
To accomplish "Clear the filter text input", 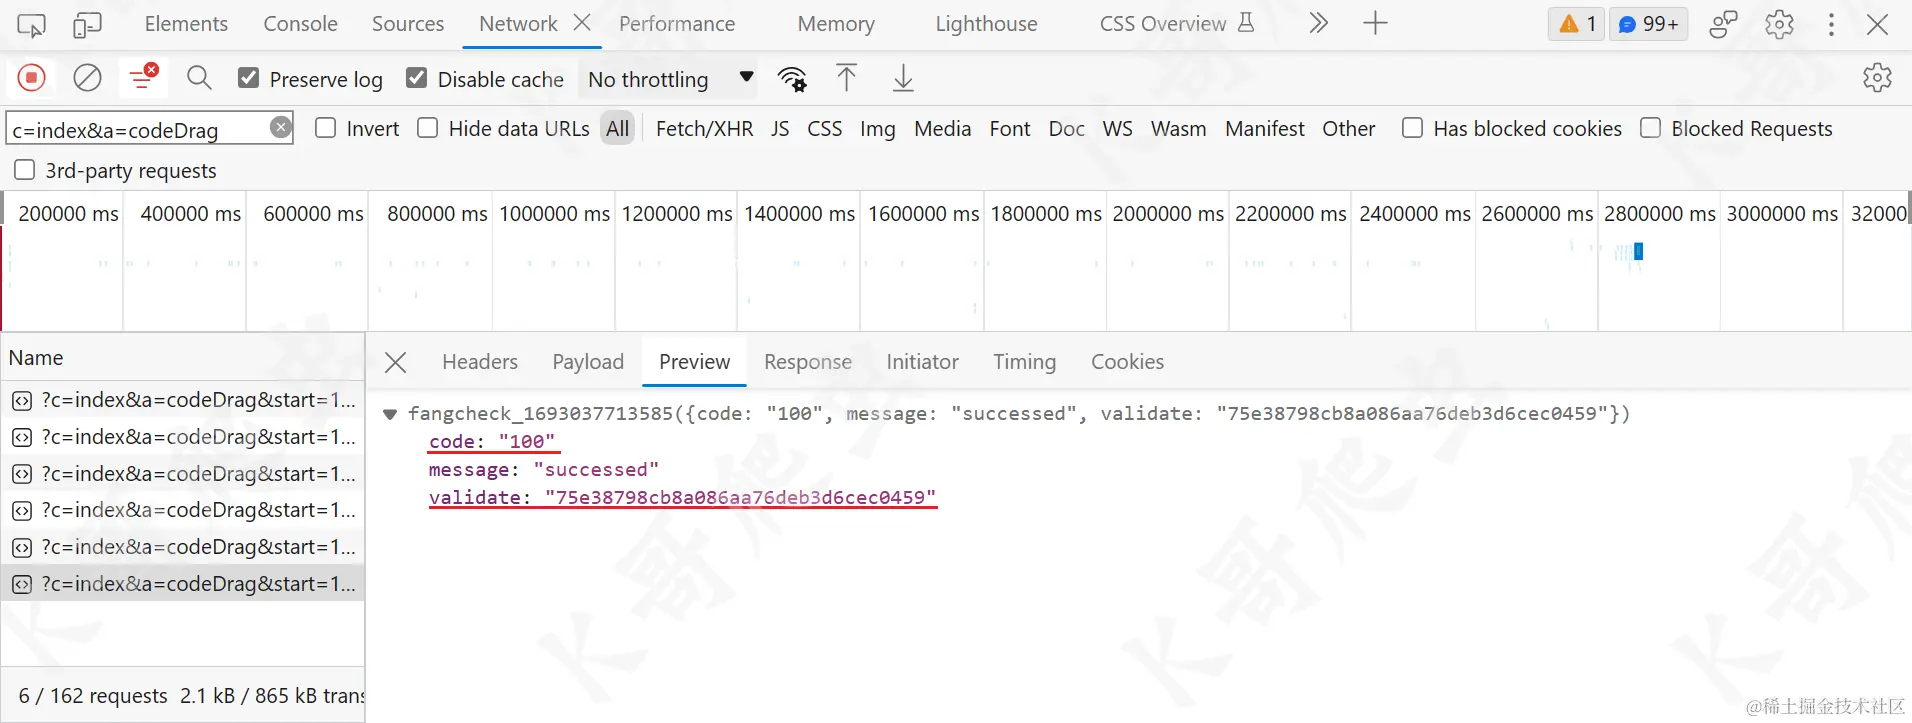I will 281,127.
